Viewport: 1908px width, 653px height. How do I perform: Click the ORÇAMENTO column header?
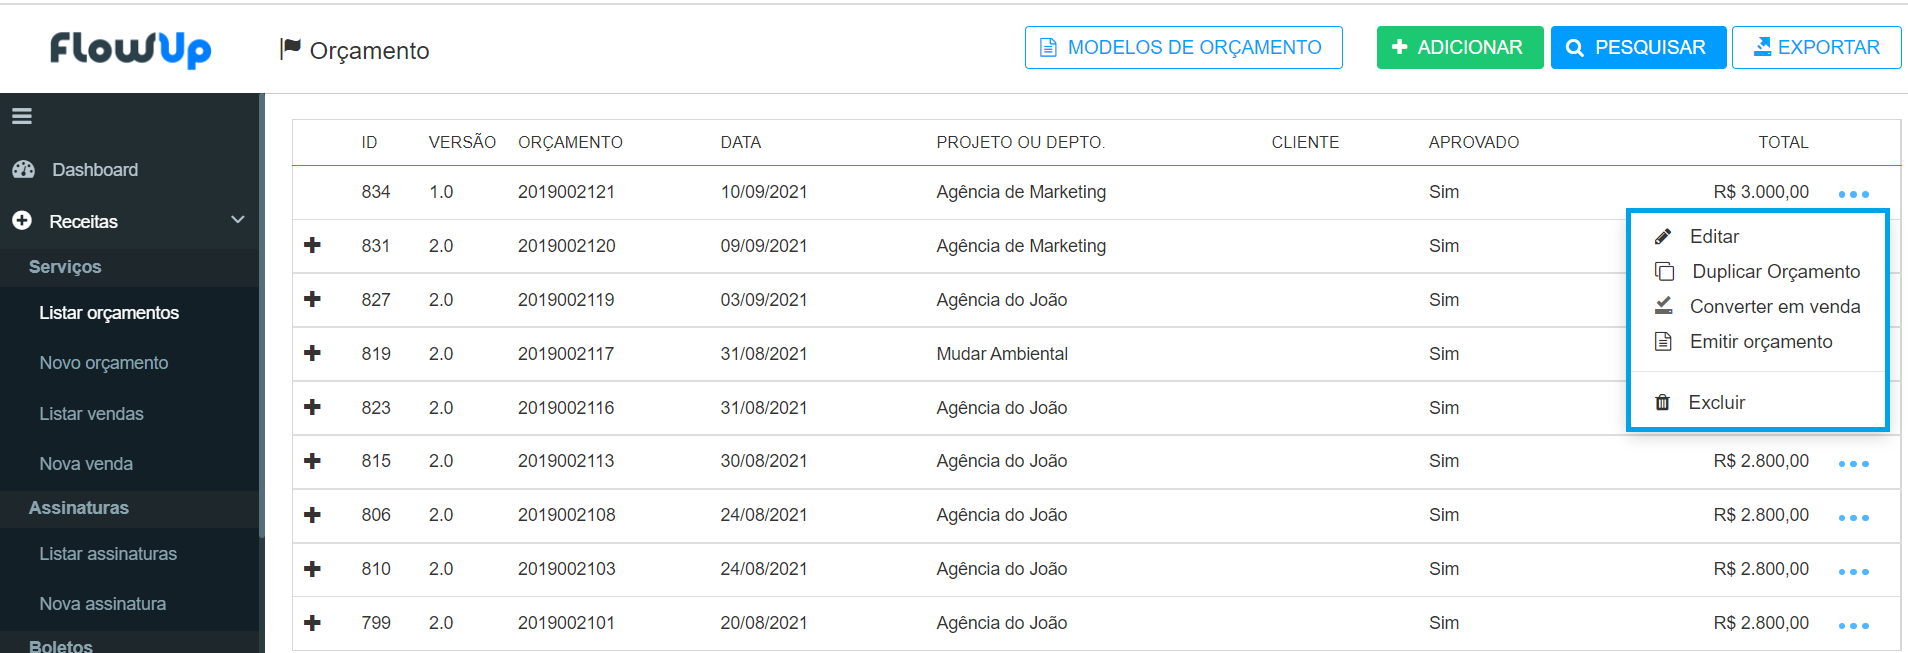click(x=570, y=142)
